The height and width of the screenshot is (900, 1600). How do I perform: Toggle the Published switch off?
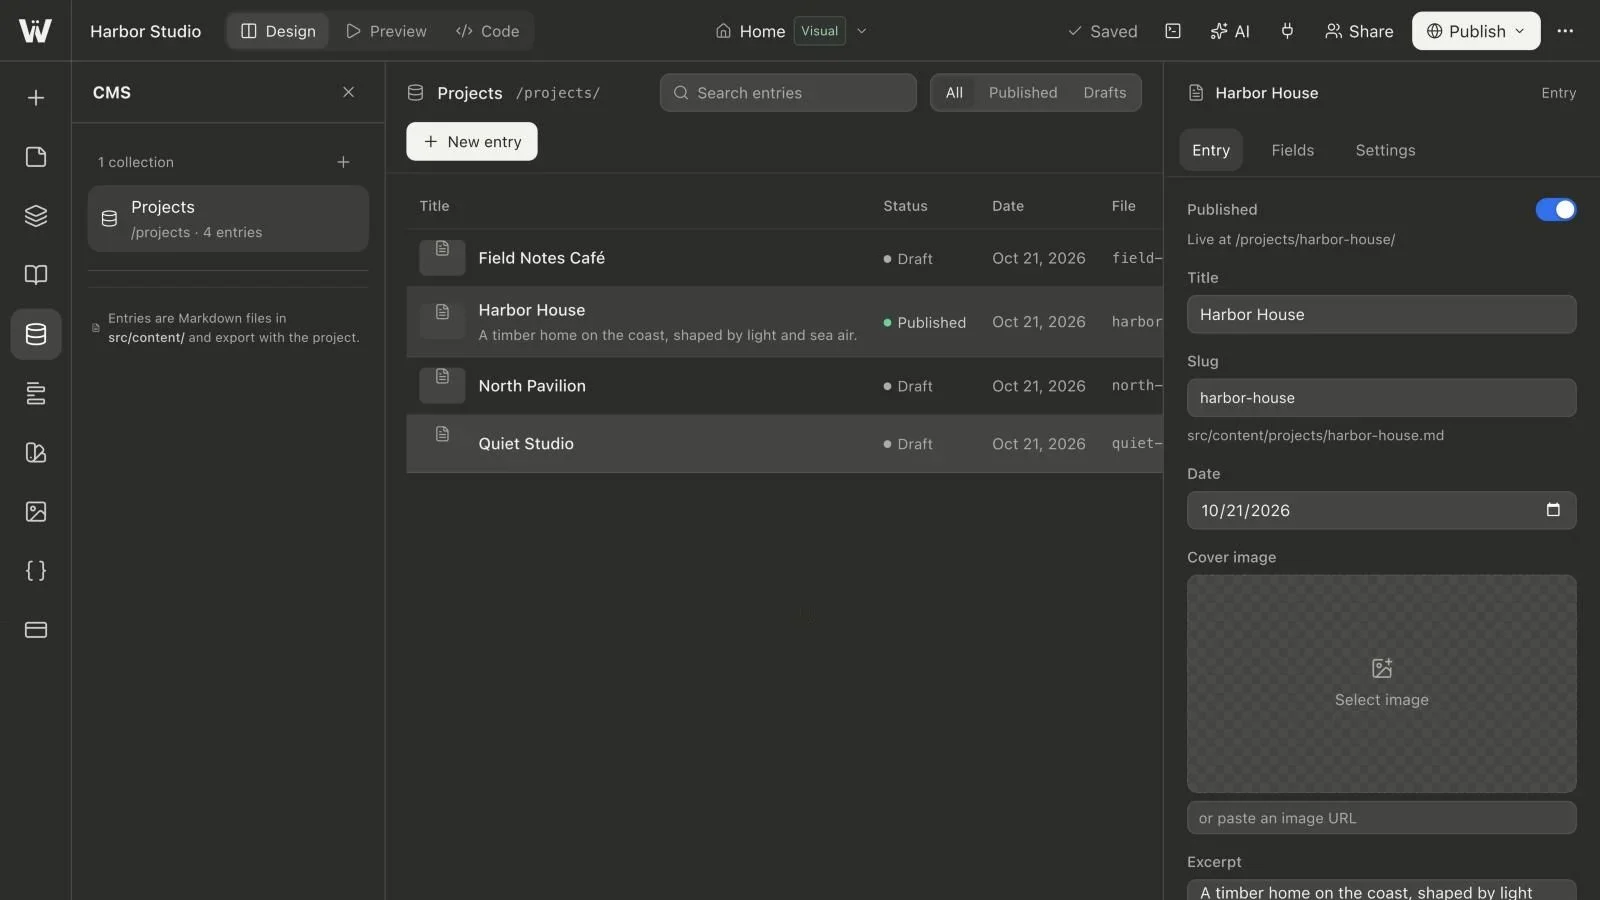(1556, 209)
